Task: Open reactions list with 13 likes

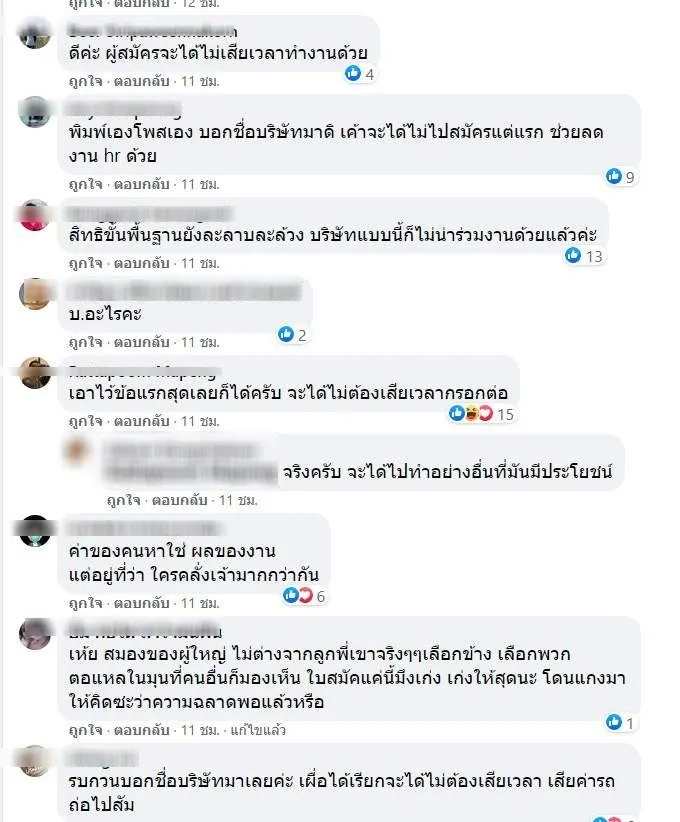Action: [584, 256]
